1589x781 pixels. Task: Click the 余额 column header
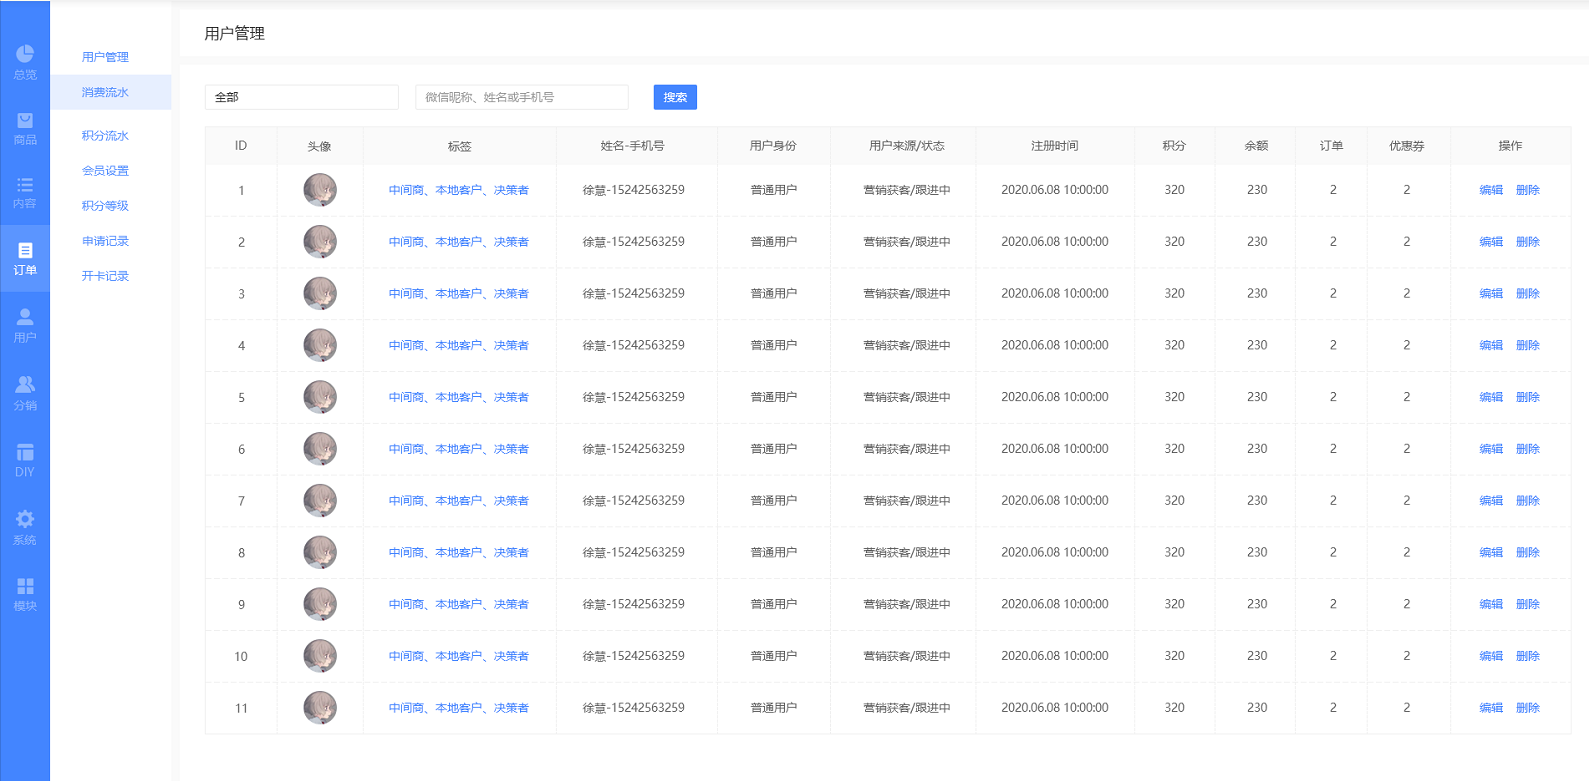(x=1256, y=146)
